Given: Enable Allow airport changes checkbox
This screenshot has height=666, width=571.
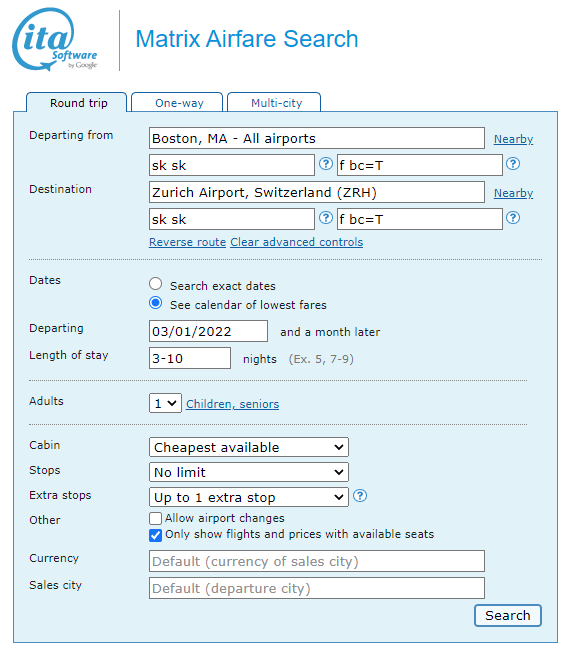Looking at the screenshot, I should pyautogui.click(x=155, y=519).
